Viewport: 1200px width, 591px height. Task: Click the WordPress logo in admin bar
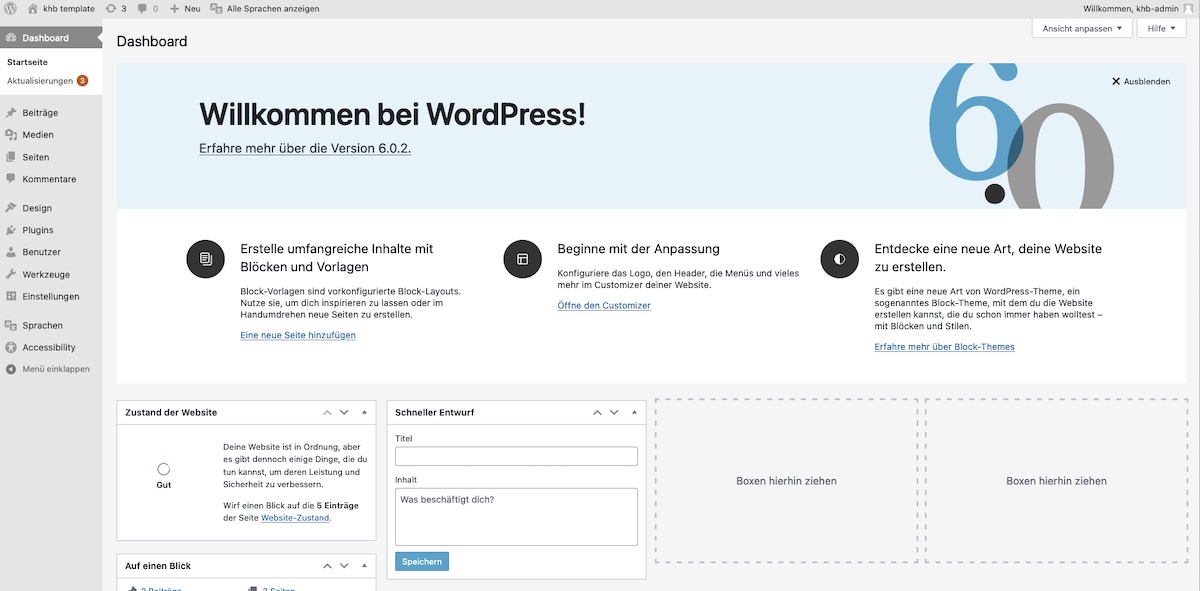point(11,8)
